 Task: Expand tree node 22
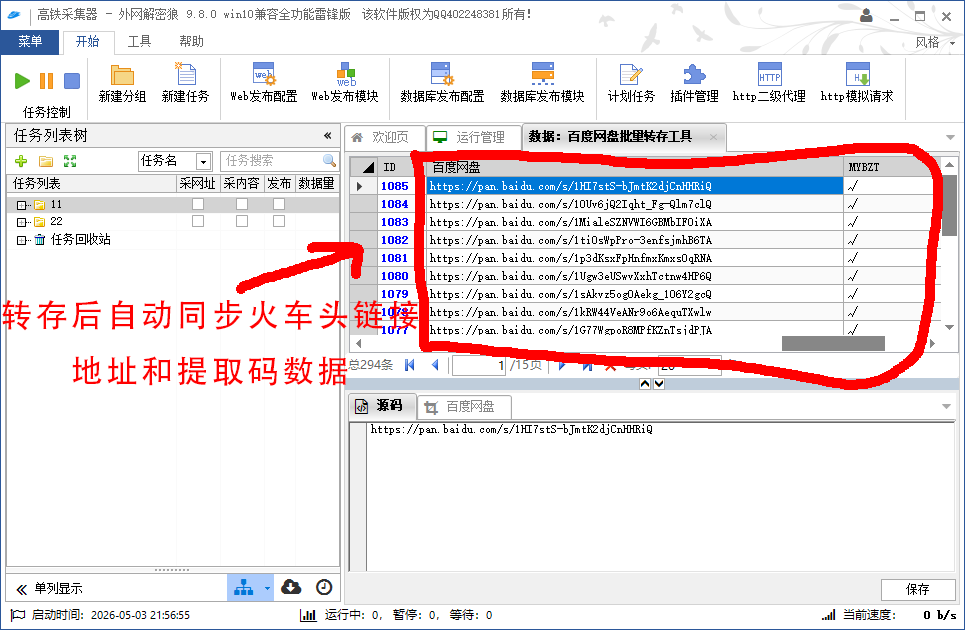click(22, 222)
